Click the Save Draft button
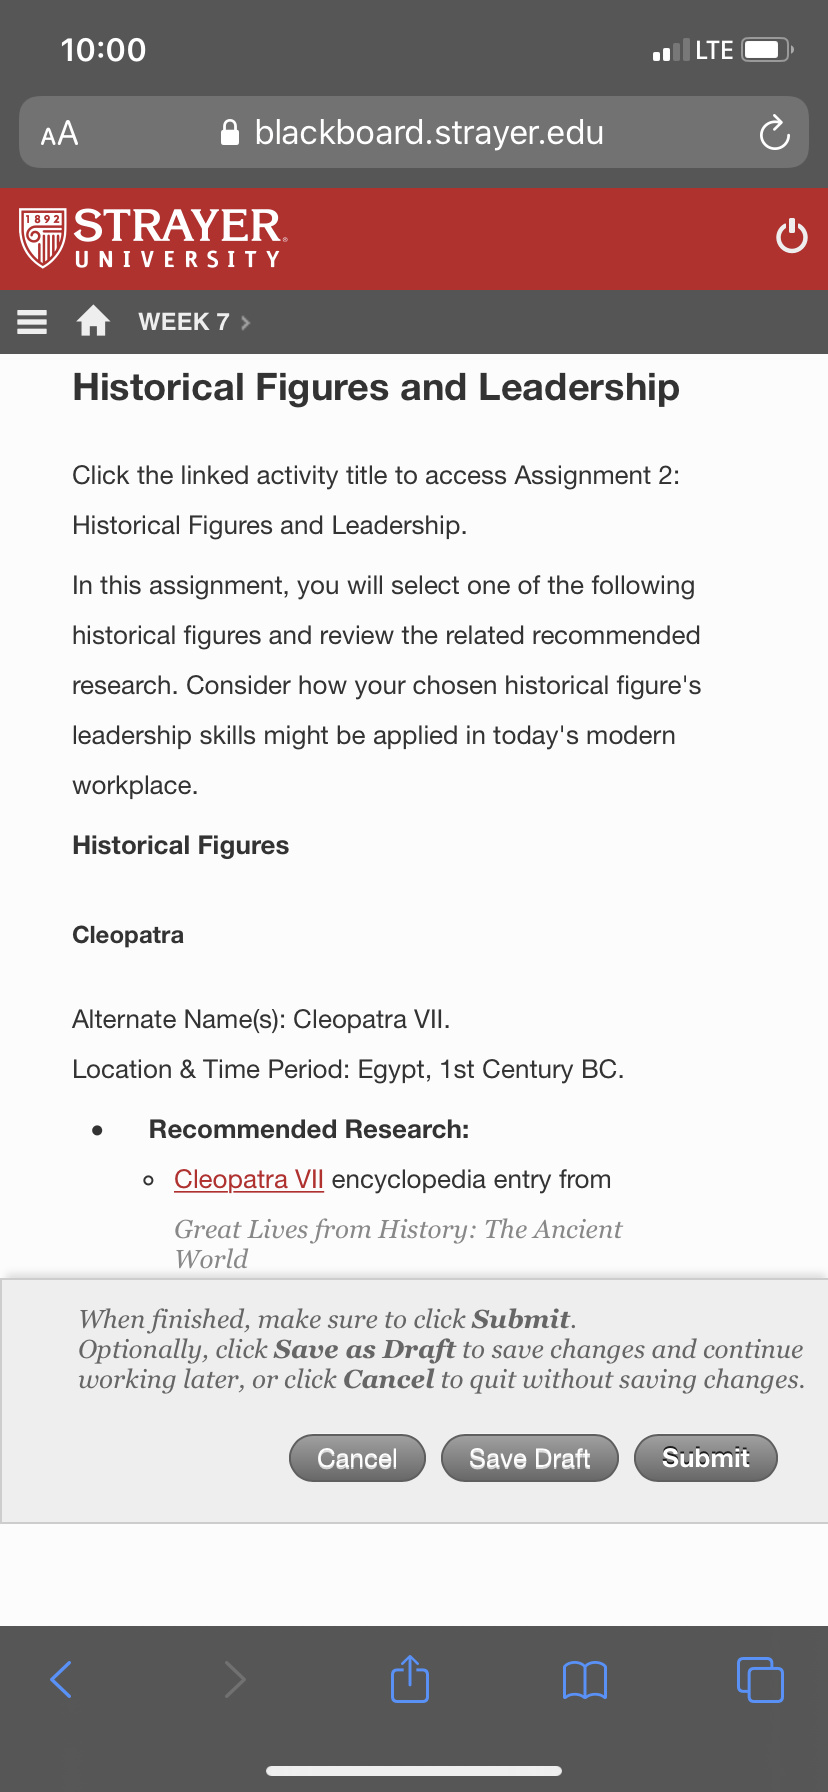828x1792 pixels. [x=530, y=1458]
